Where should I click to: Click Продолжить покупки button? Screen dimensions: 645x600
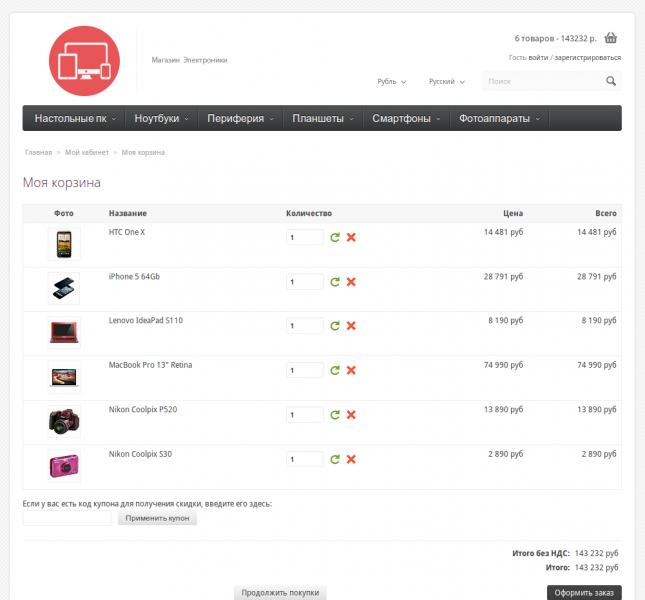280,593
